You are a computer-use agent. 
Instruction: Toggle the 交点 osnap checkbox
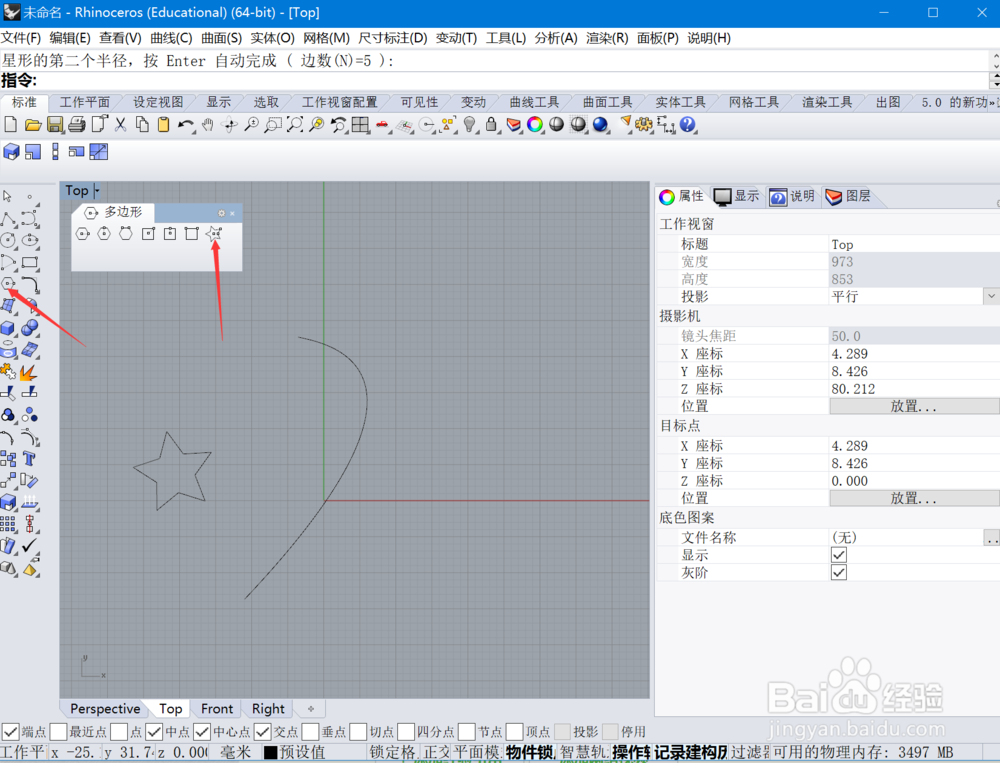(x=262, y=731)
